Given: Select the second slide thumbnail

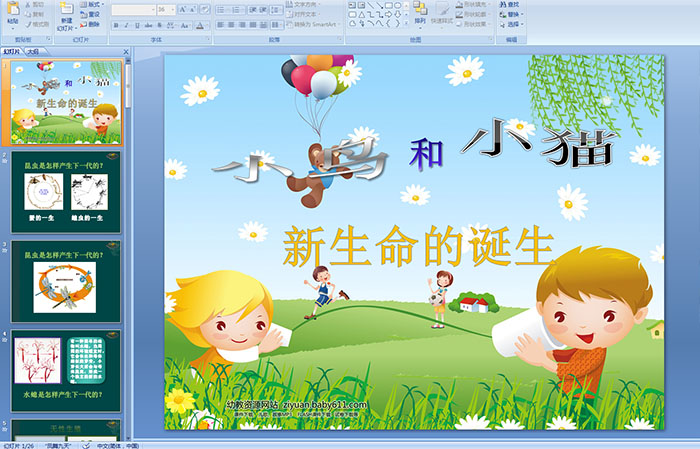Looking at the screenshot, I should tap(66, 193).
